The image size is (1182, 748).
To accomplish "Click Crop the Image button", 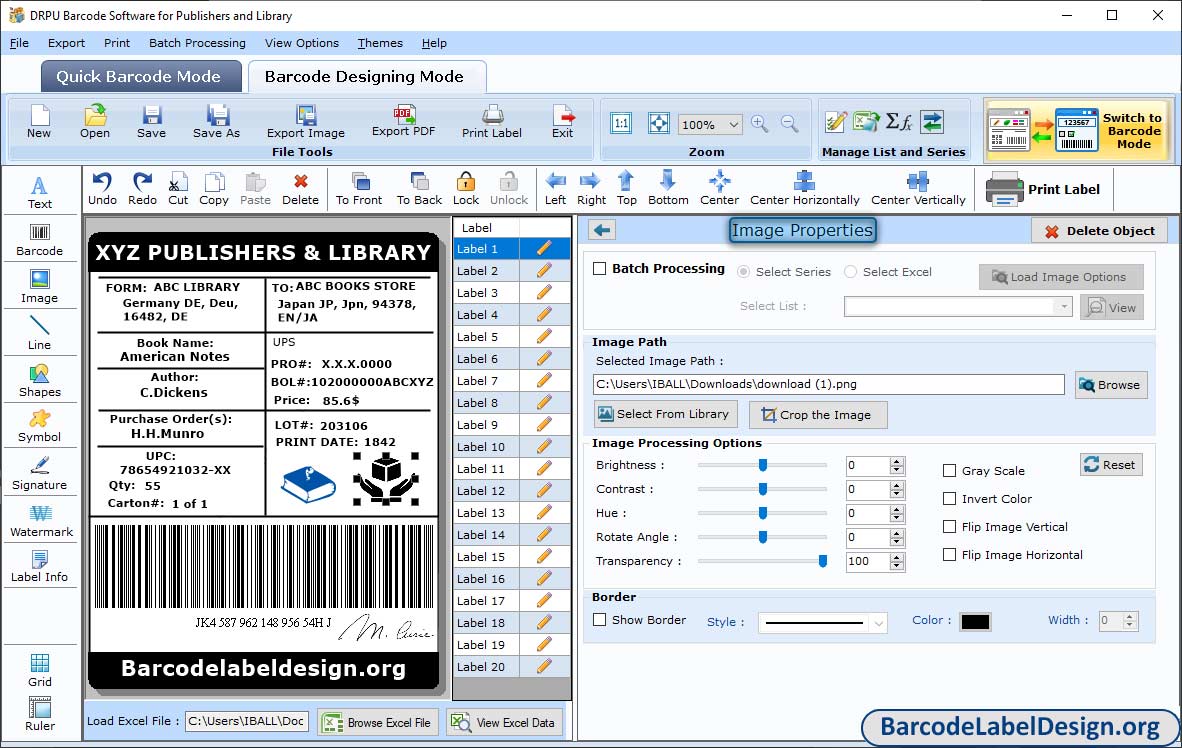I will [x=817, y=415].
